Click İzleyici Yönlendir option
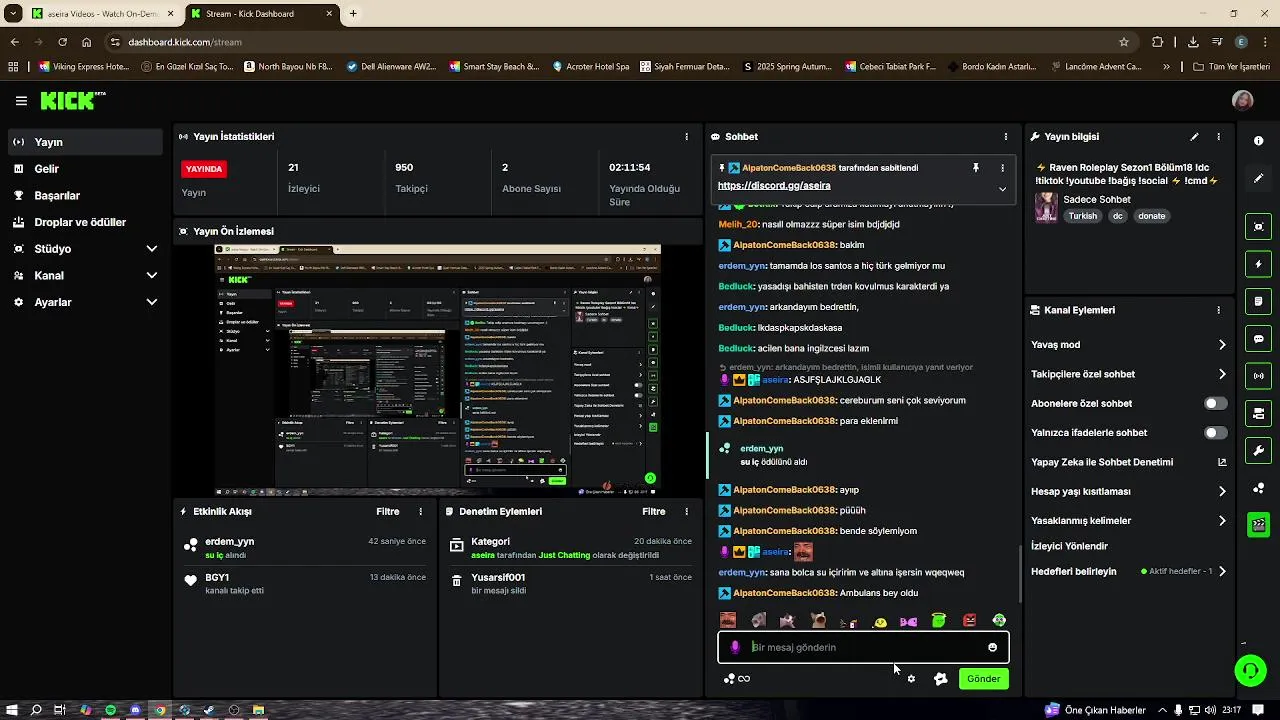1280x720 pixels. tap(1069, 546)
